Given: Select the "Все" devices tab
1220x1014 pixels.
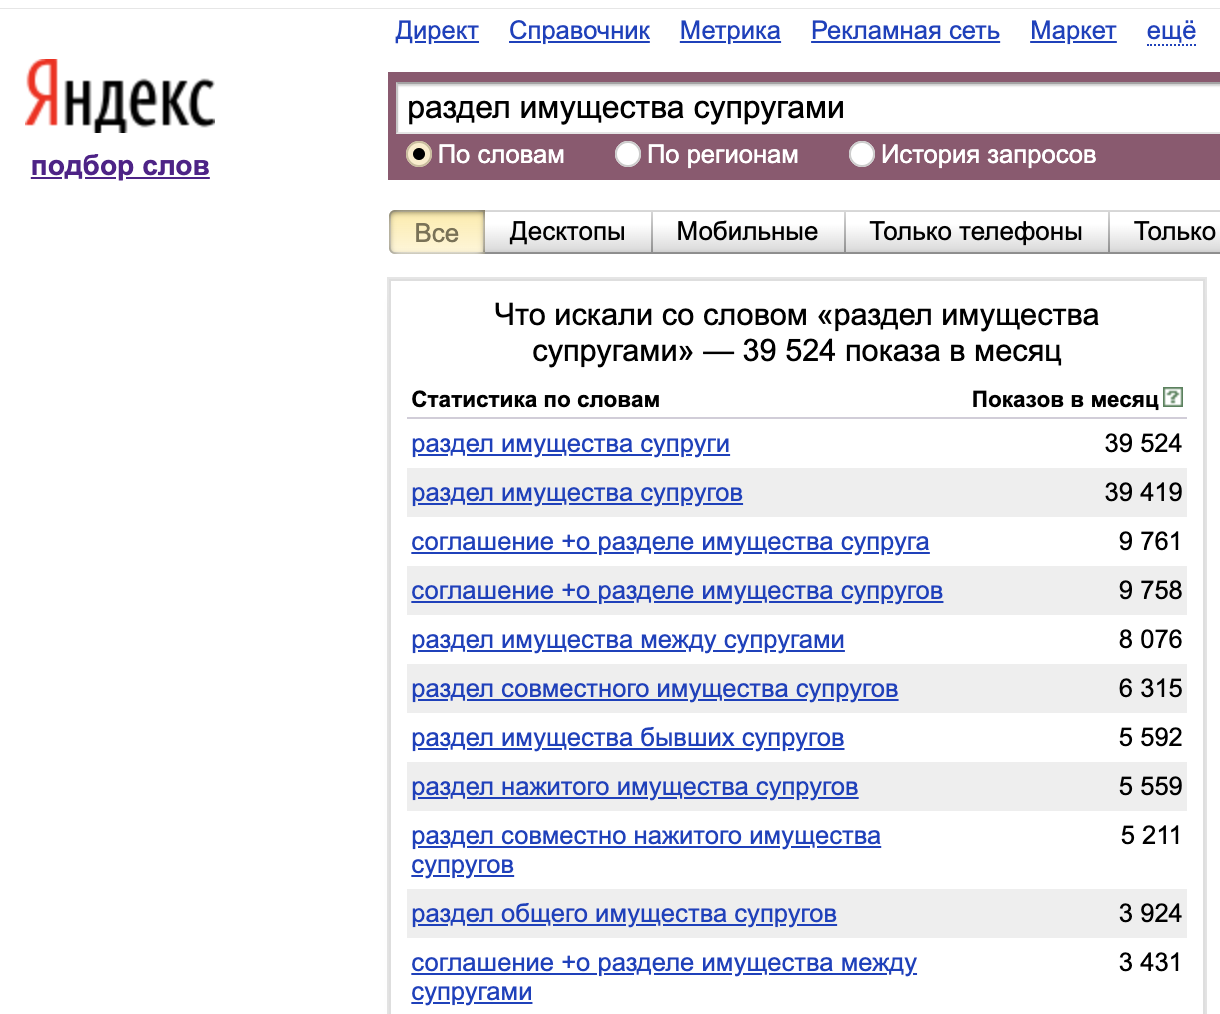Looking at the screenshot, I should (436, 232).
